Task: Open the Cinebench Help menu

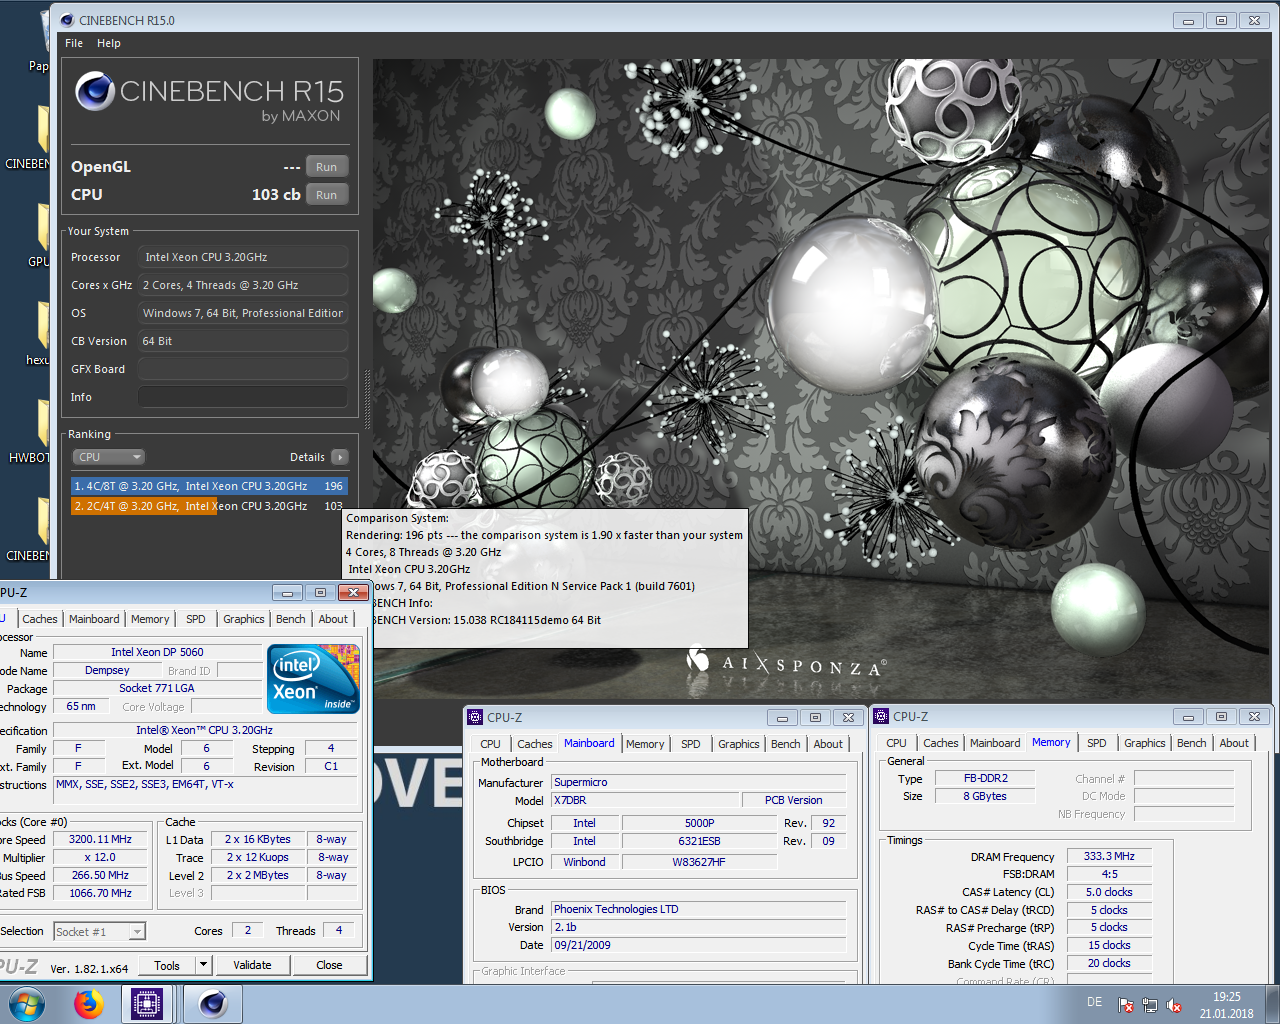Action: click(109, 43)
